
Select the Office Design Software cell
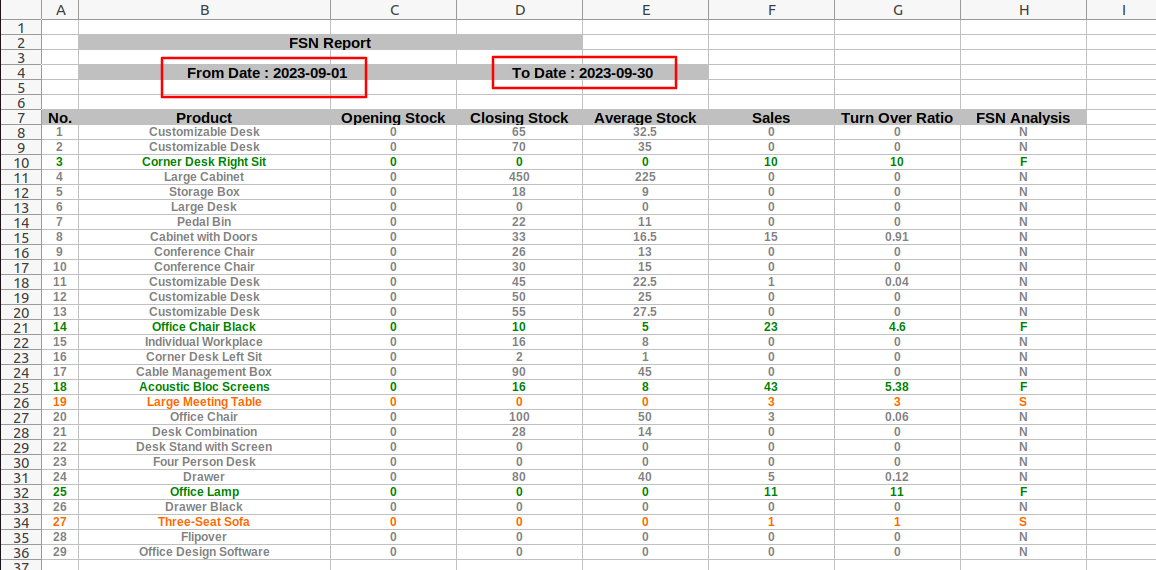pos(204,552)
